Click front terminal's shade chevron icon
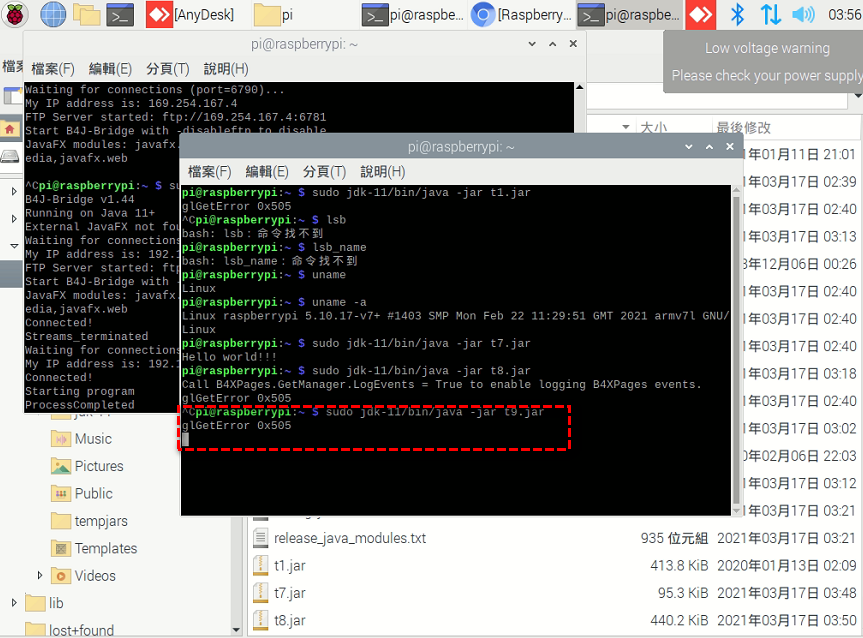Image resolution: width=863 pixels, height=638 pixels. click(689, 147)
